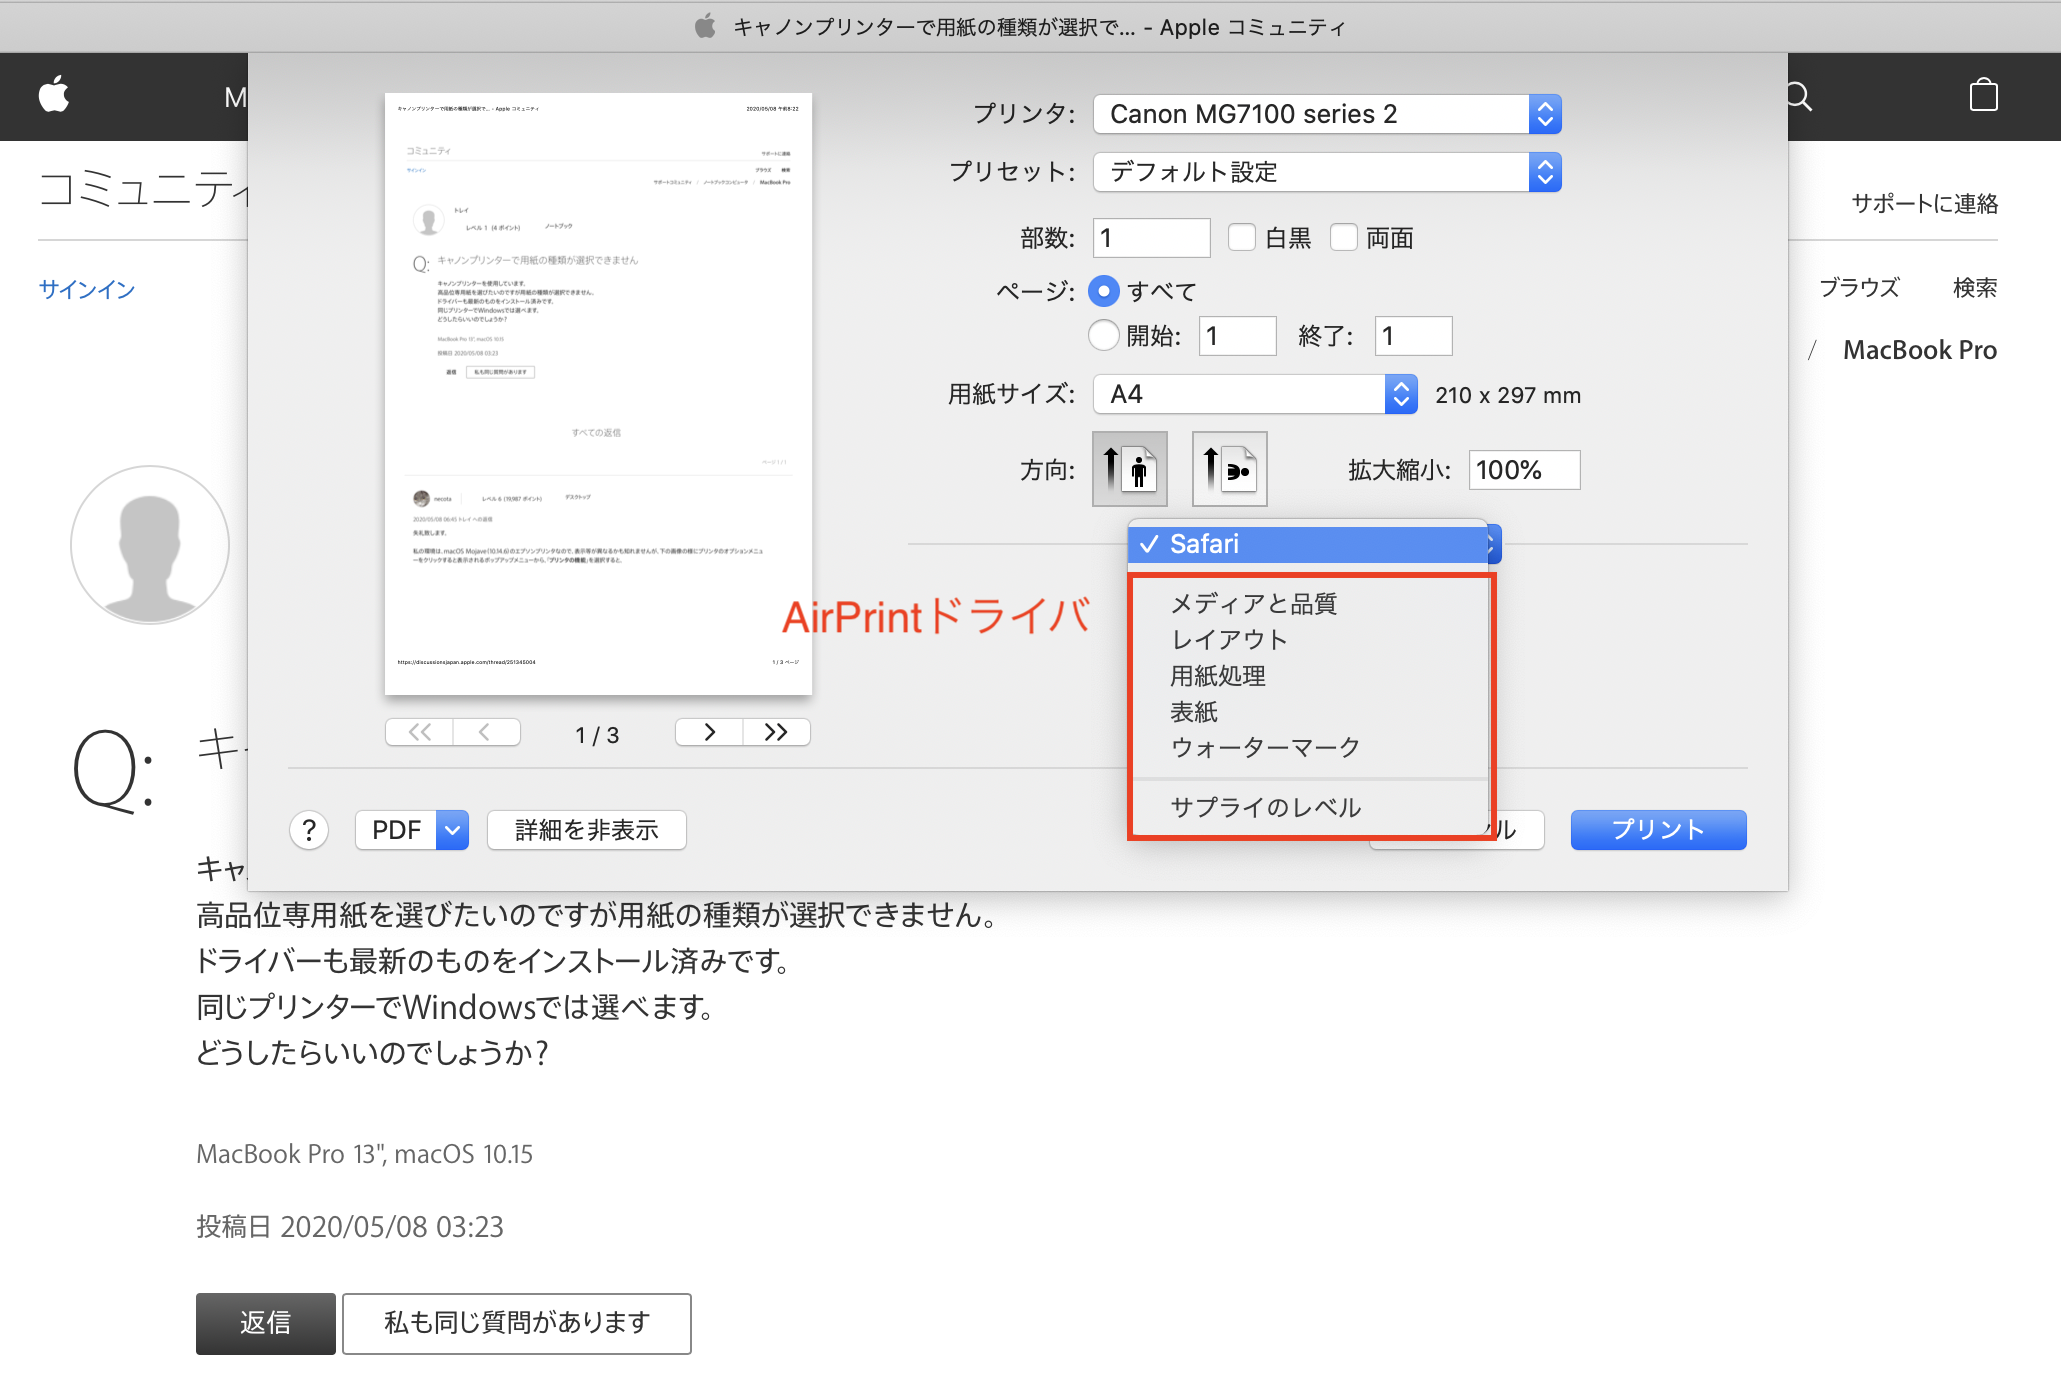Screen dimensions: 2061x1392
Task: Click the 拡大縮小 100% field
Action: pyautogui.click(x=1523, y=470)
